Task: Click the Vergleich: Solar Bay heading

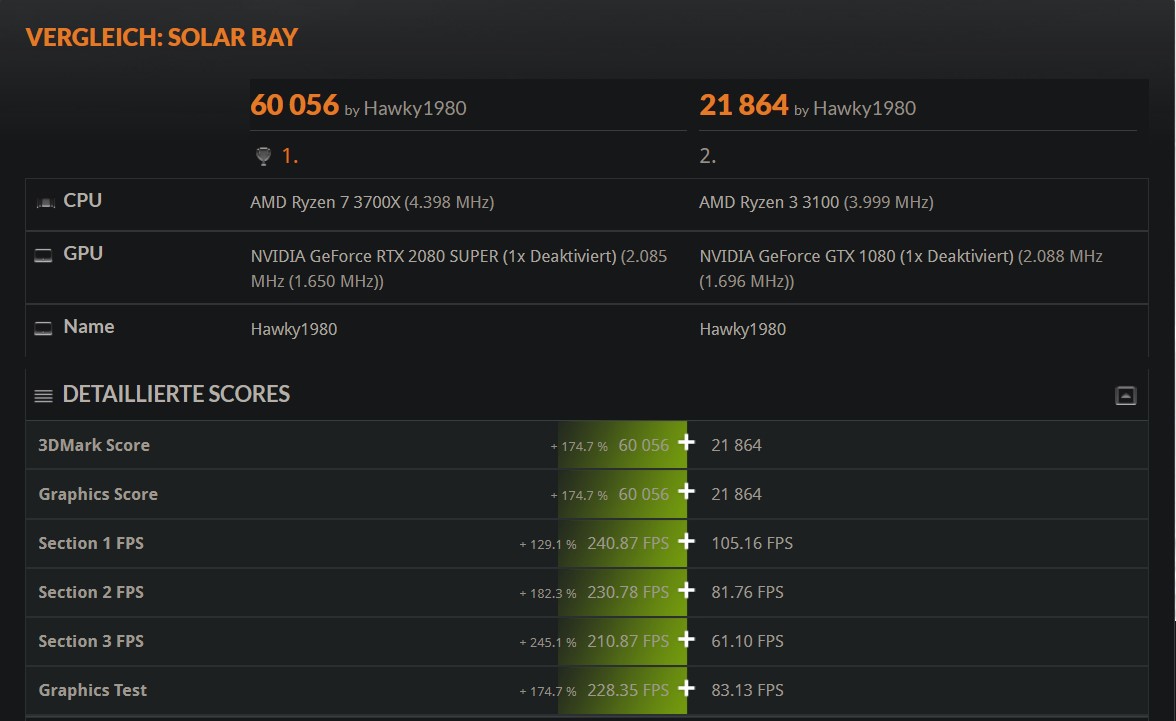Action: tap(162, 37)
